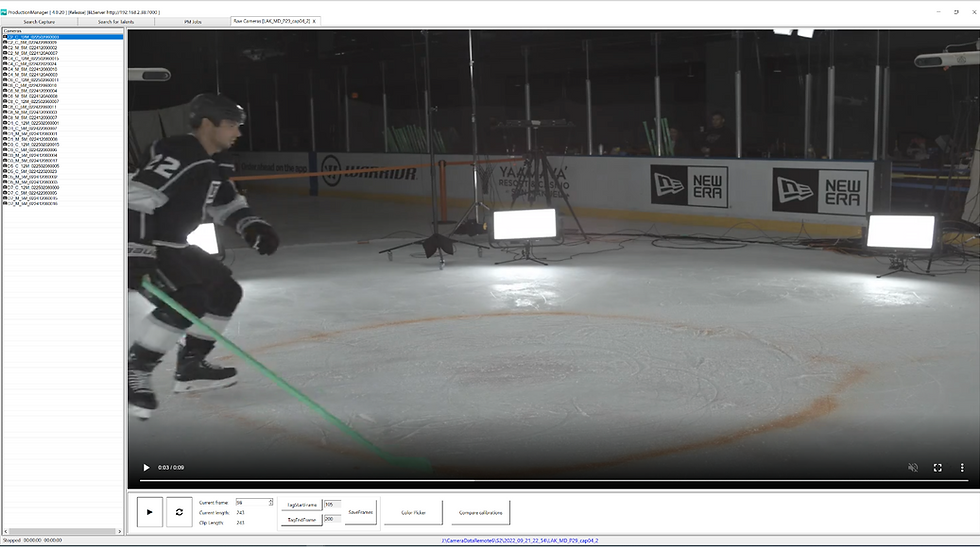Click the SaveFrames button

tap(361, 512)
